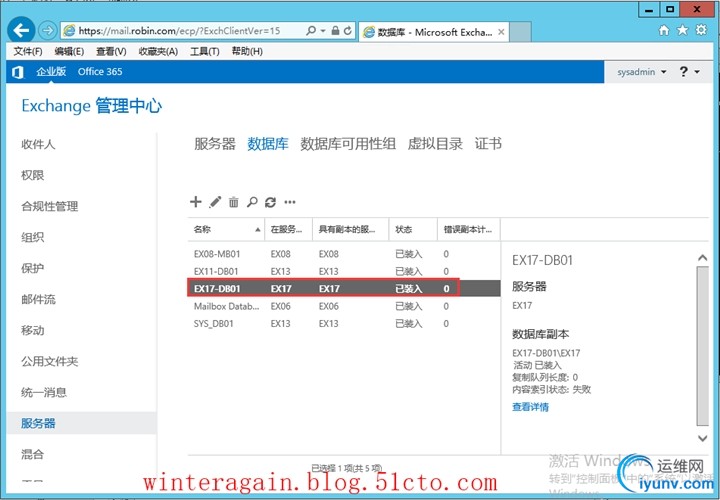Open the browser Home icon
The image size is (720, 500).
[x=664, y=30]
